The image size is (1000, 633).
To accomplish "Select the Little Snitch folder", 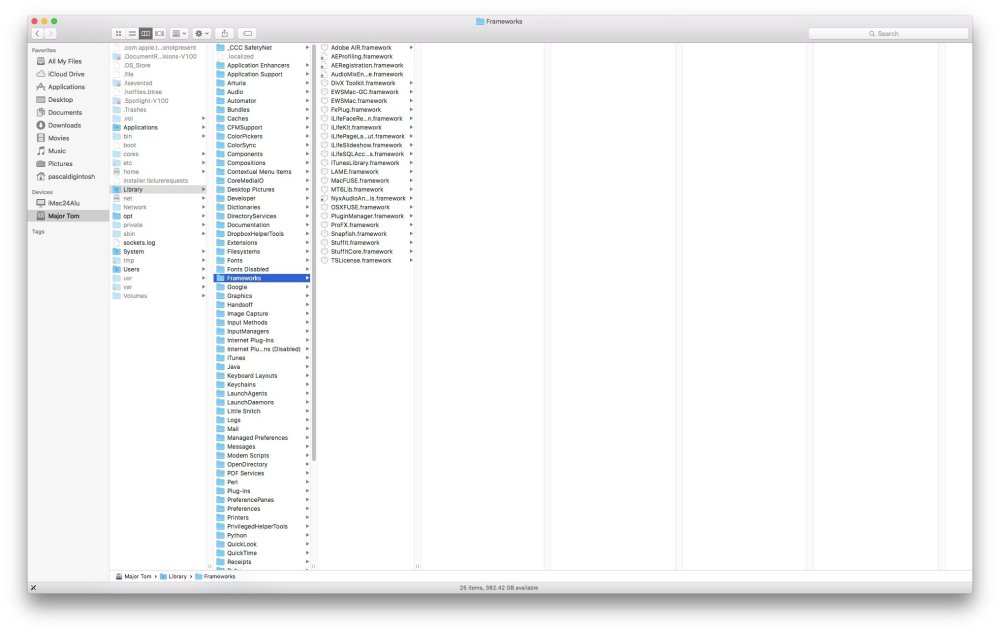I will pos(262,411).
